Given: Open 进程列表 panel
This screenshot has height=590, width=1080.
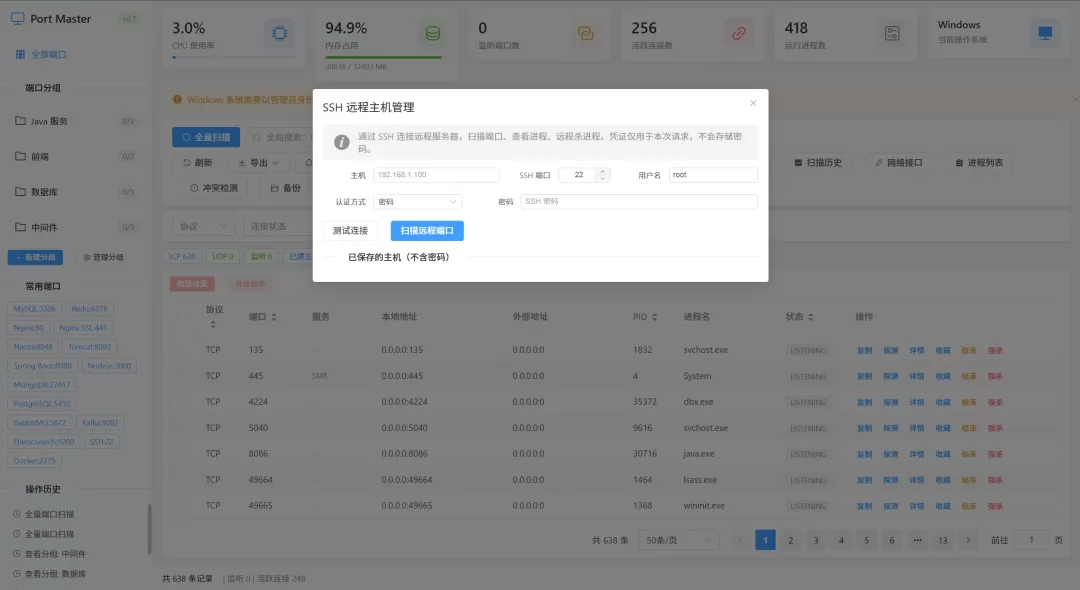Looking at the screenshot, I should [x=979, y=163].
